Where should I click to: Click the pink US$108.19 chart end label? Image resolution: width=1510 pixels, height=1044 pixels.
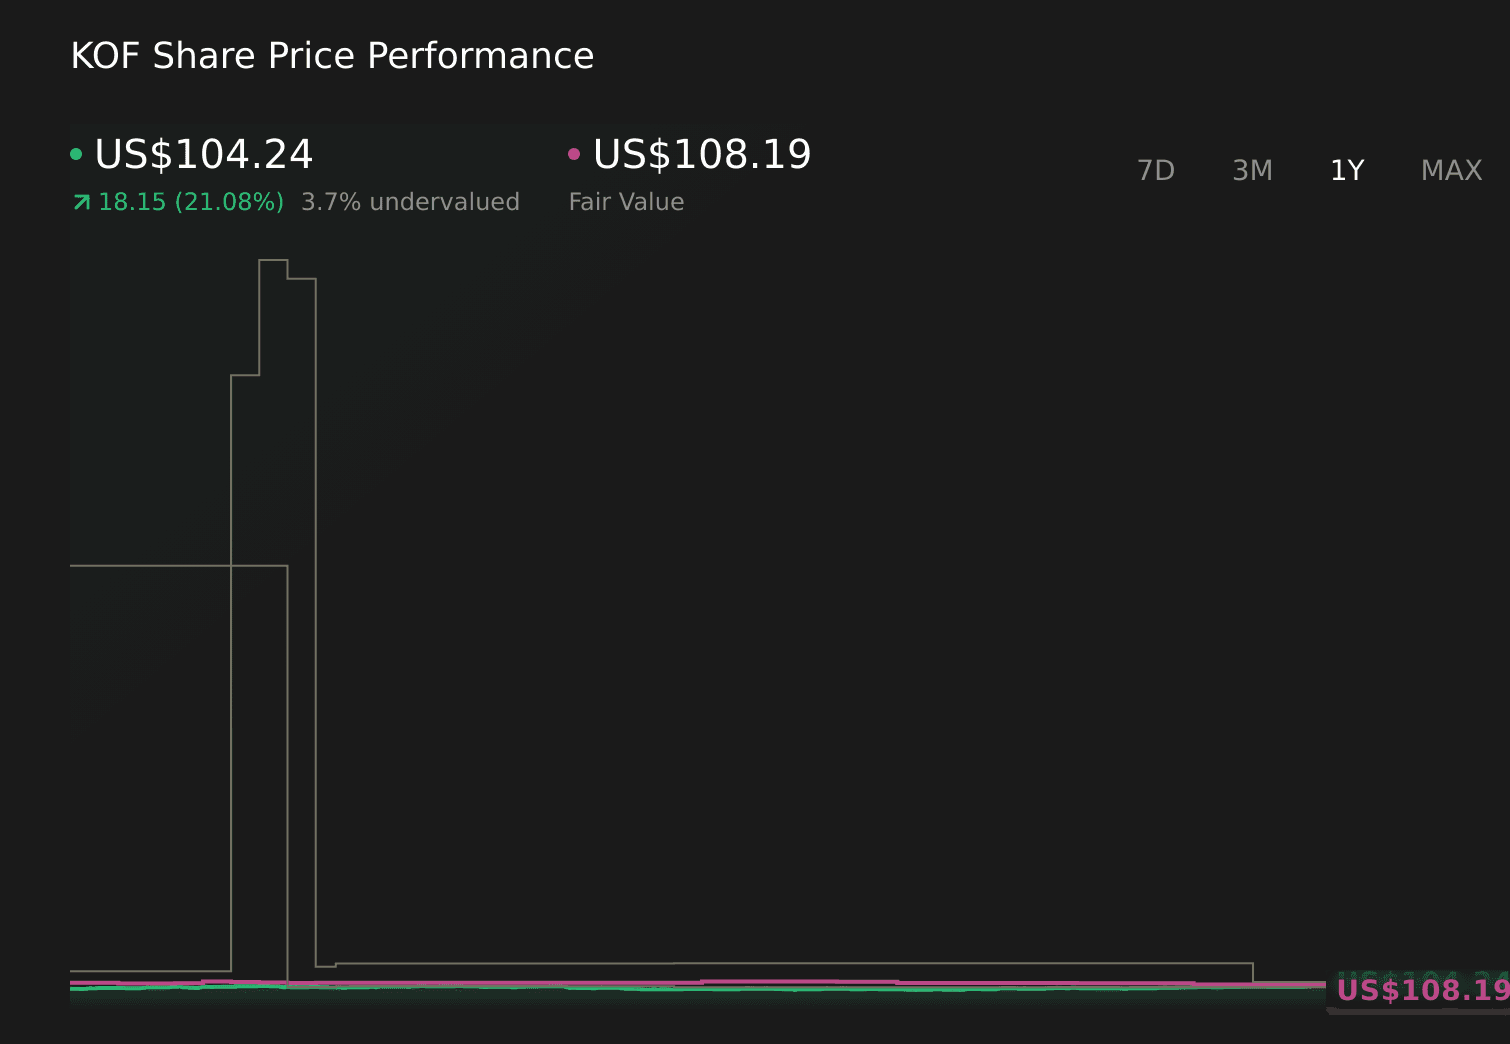(x=1422, y=991)
